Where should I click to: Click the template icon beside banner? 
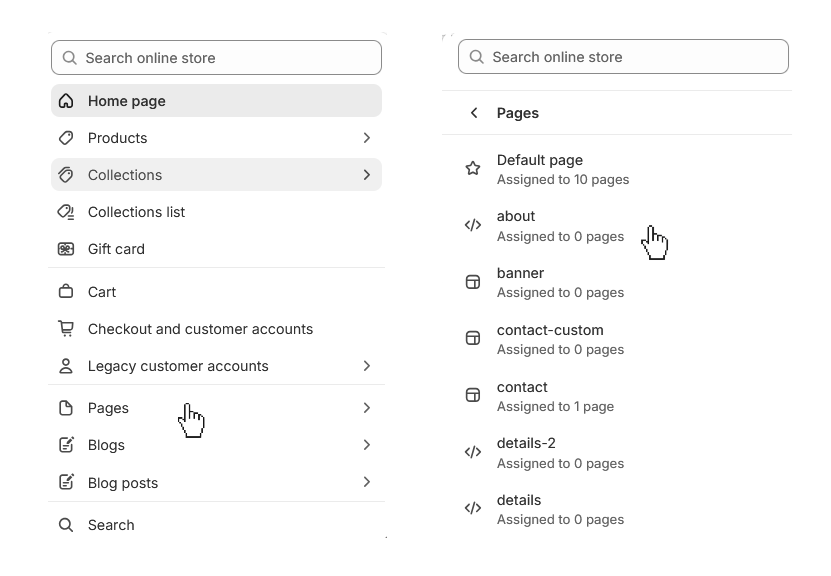point(473,282)
